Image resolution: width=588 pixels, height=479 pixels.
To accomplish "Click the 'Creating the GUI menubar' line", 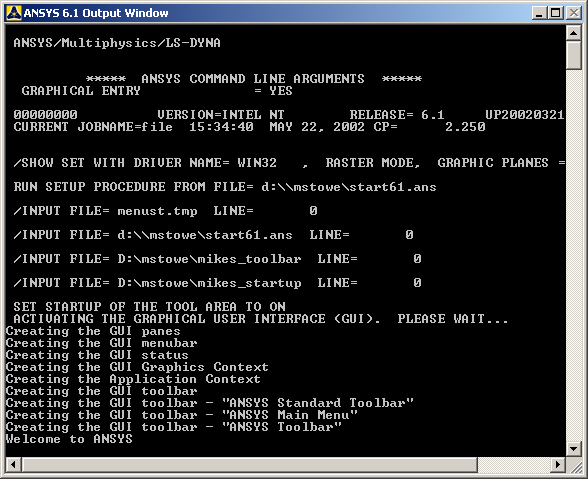I will [101, 343].
